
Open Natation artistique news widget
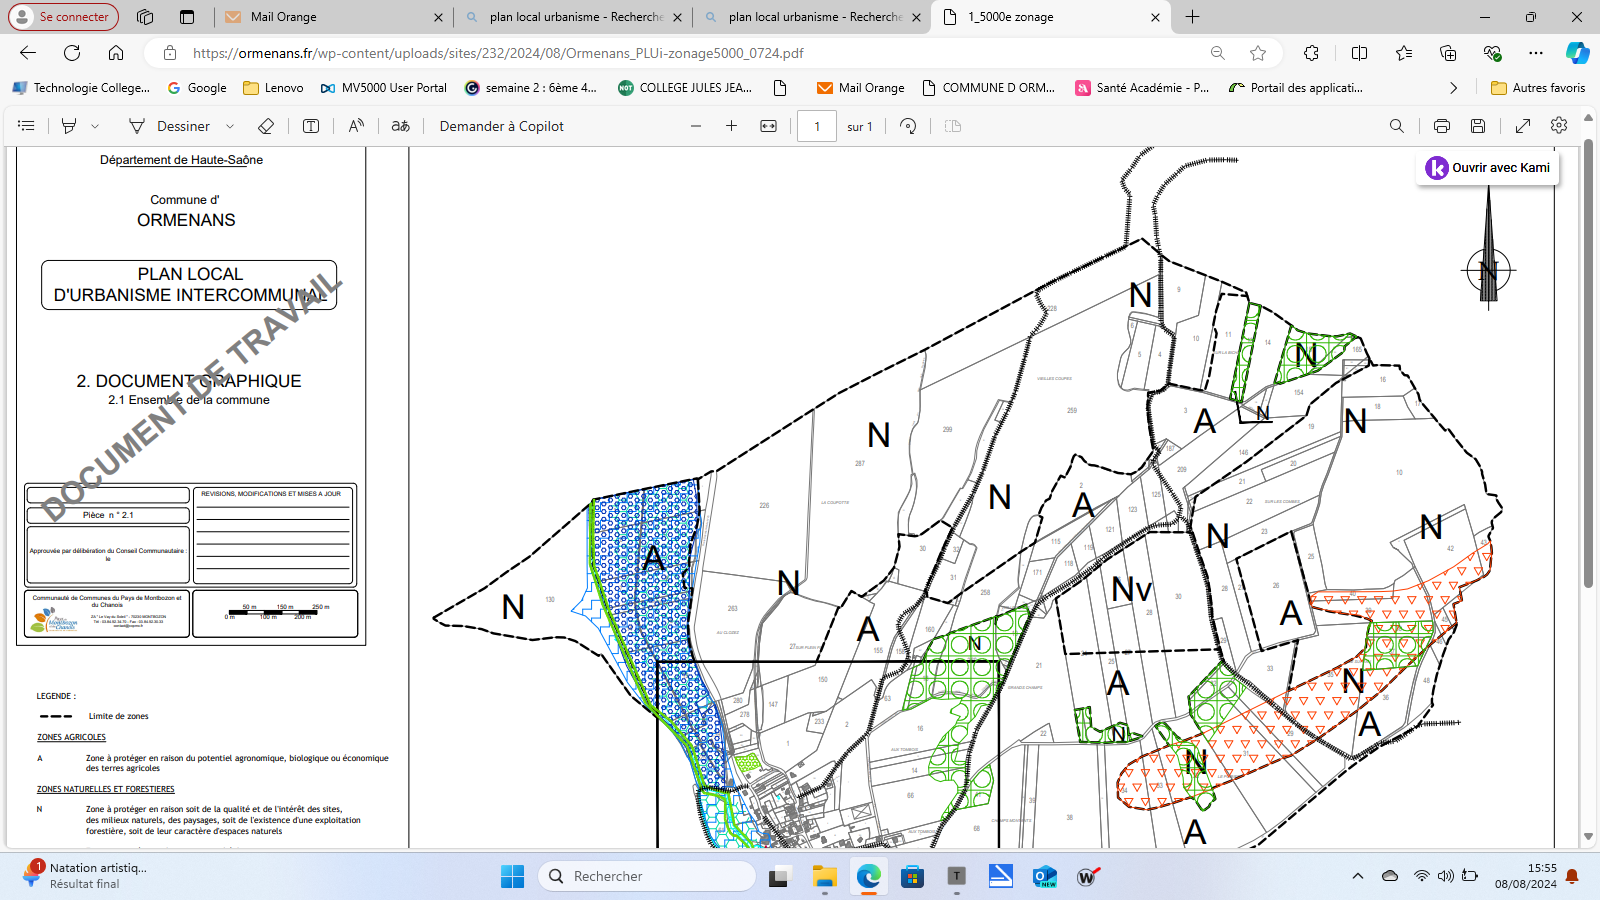[x=85, y=876]
